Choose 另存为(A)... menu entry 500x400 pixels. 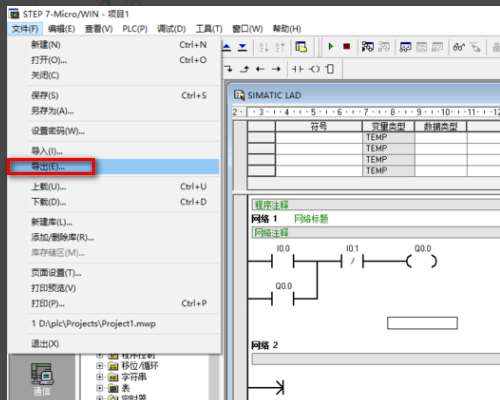coord(113,111)
